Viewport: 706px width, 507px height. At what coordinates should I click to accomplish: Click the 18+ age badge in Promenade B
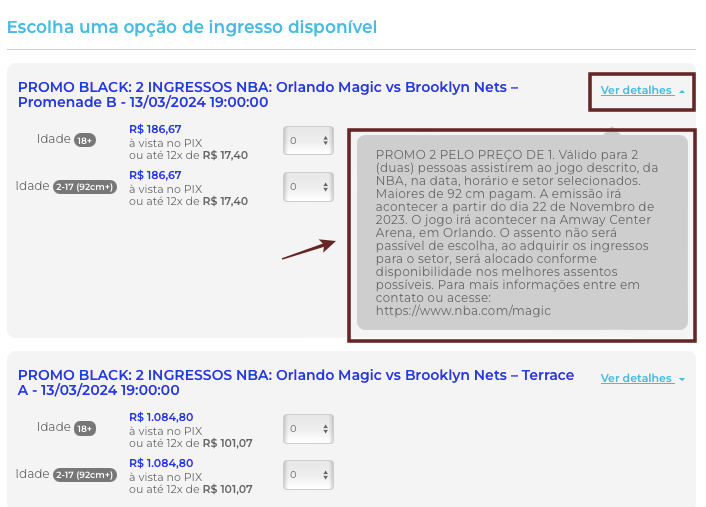pyautogui.click(x=85, y=140)
